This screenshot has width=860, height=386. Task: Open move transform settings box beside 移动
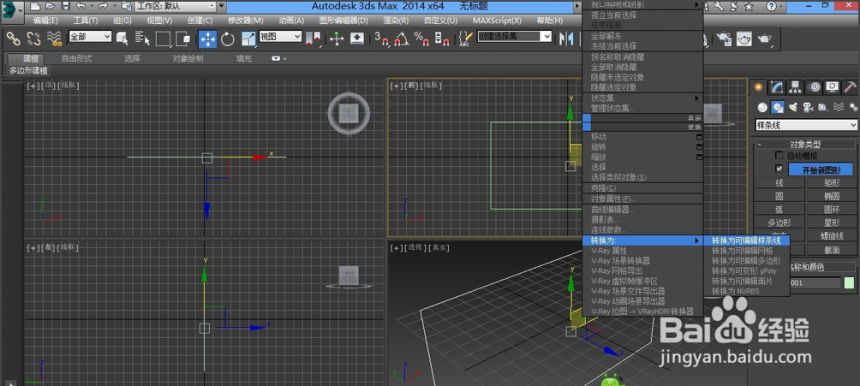(699, 137)
